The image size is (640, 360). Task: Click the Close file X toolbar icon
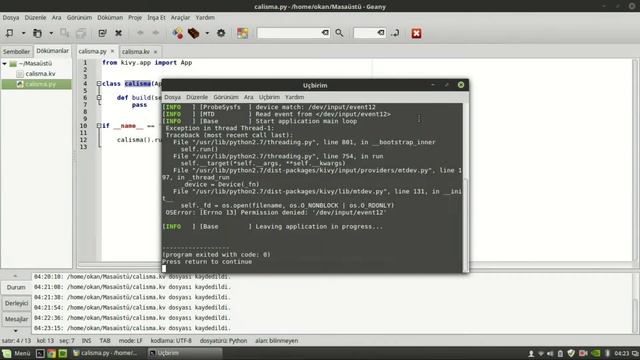tap(118, 33)
